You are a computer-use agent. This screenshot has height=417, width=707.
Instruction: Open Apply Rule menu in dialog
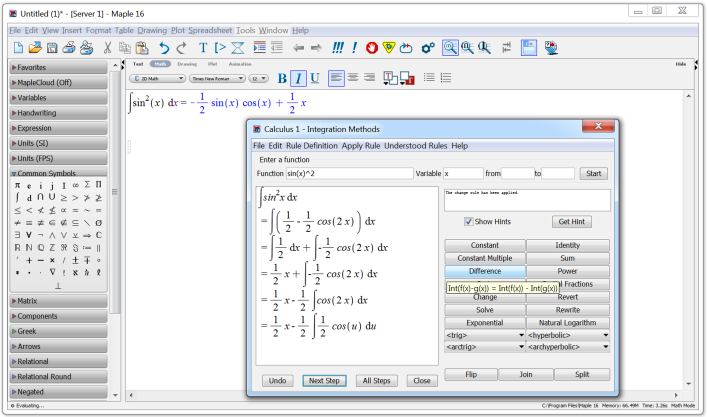tap(361, 146)
